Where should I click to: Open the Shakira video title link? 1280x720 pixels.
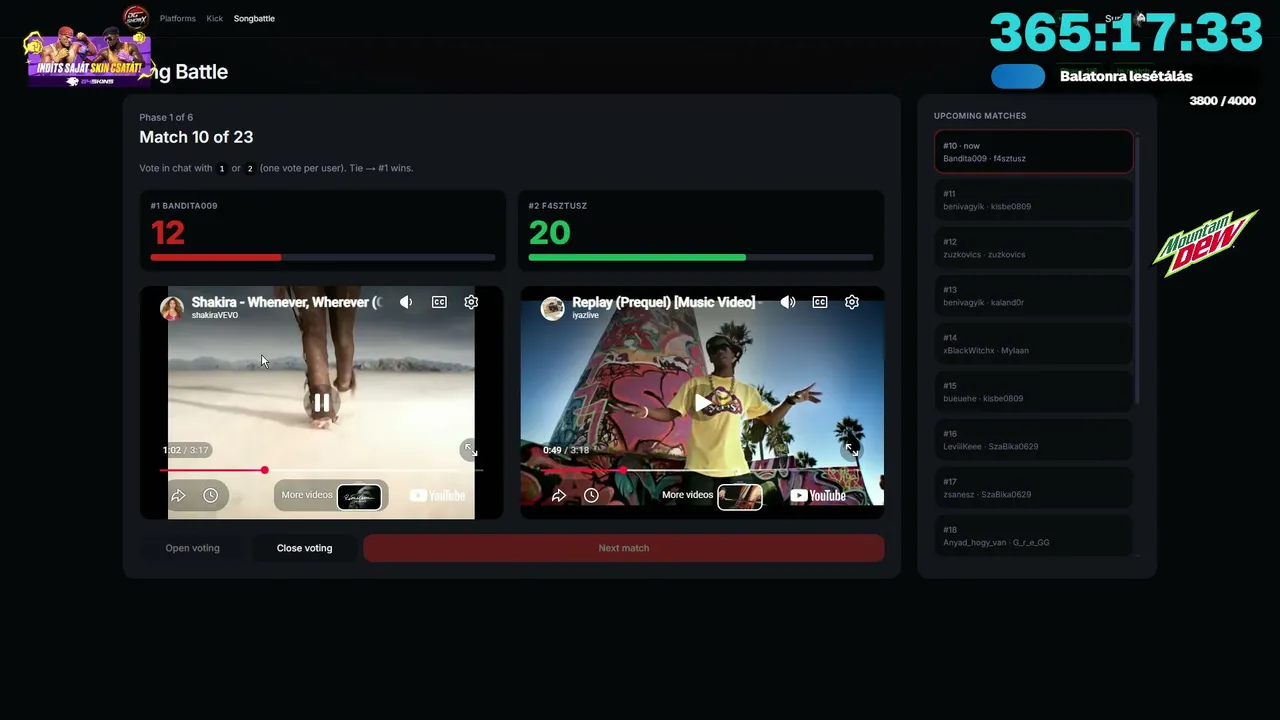pyautogui.click(x=287, y=302)
